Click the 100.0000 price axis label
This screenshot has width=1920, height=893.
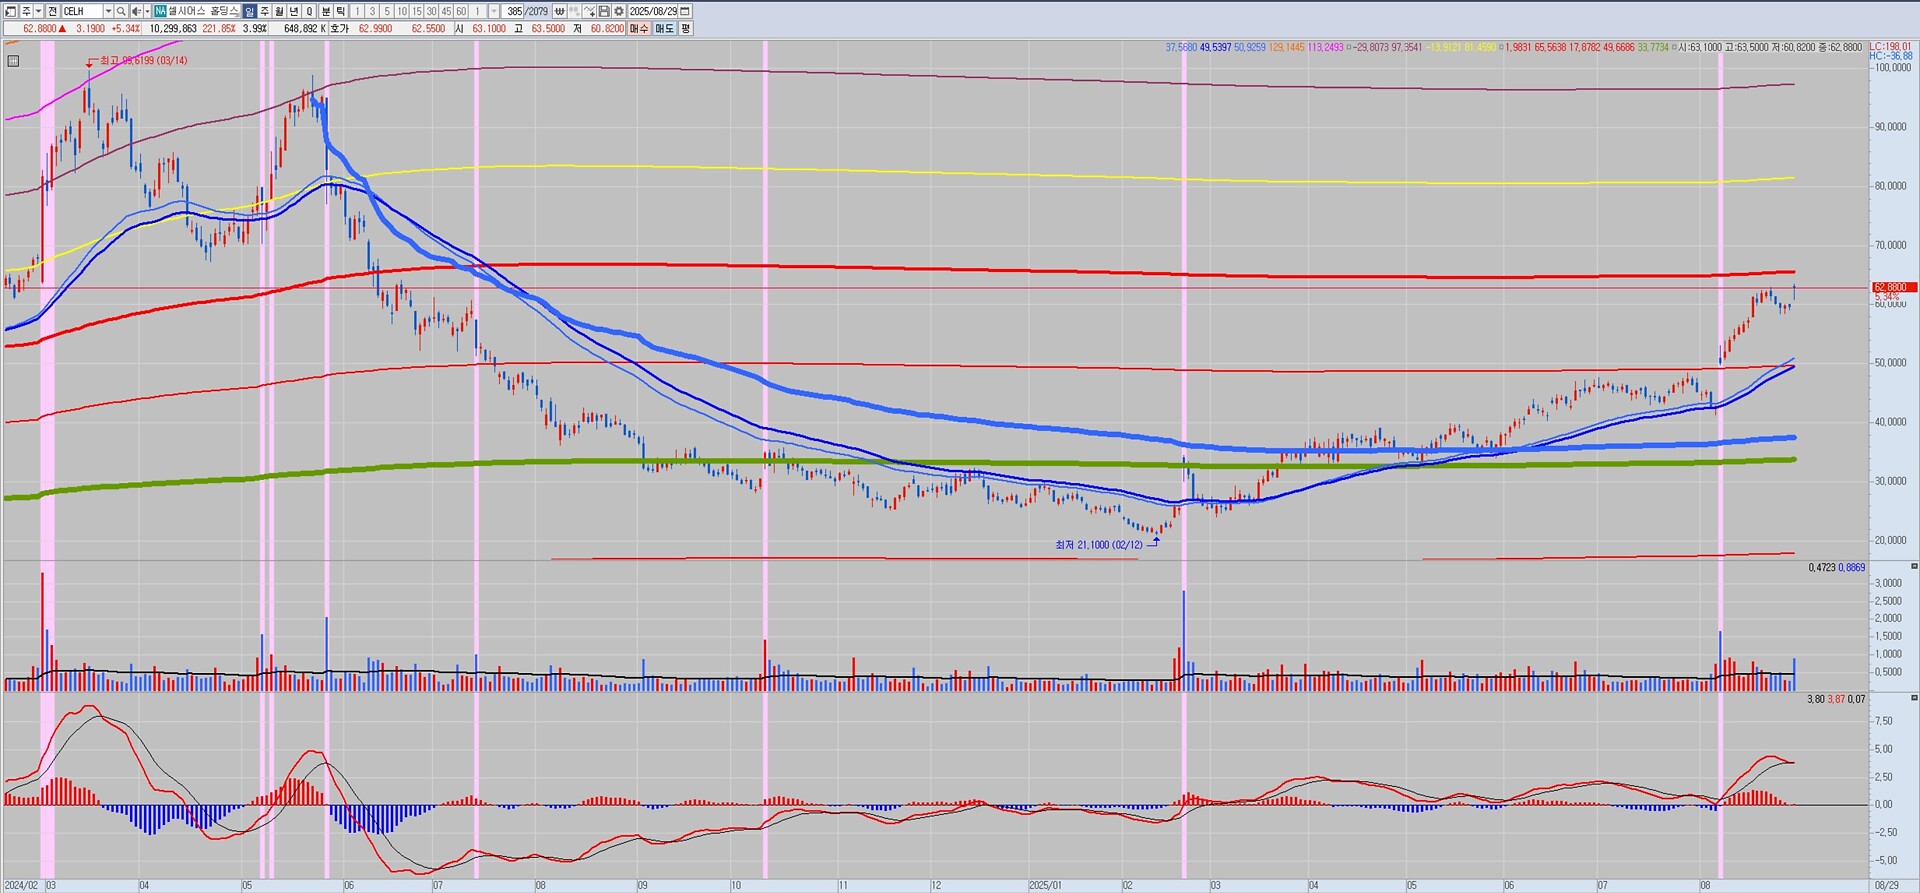(x=1893, y=68)
